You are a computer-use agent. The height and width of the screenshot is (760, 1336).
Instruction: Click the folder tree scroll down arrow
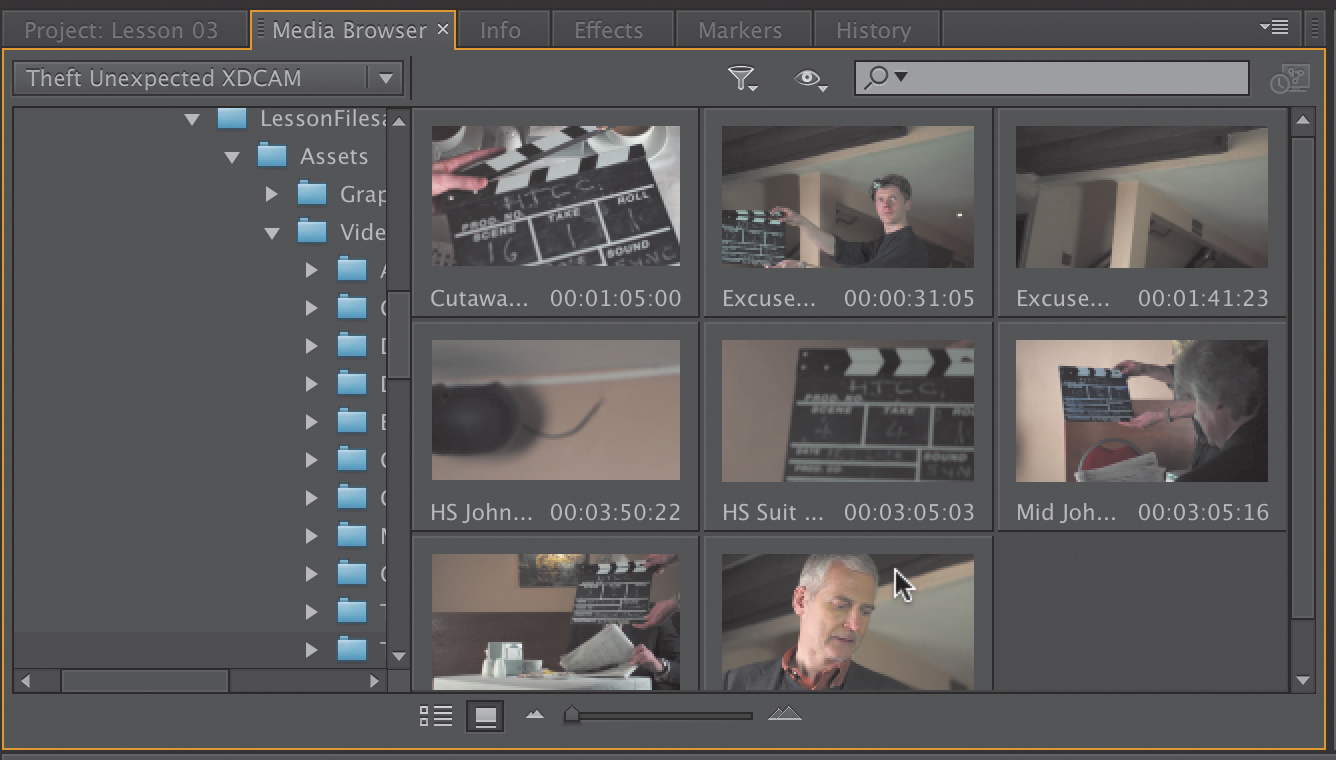(399, 656)
